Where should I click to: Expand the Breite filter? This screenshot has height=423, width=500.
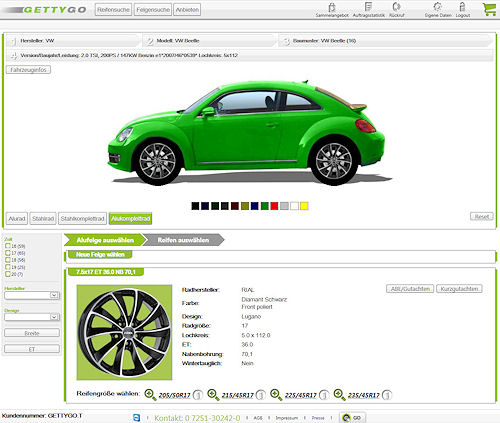click(32, 333)
